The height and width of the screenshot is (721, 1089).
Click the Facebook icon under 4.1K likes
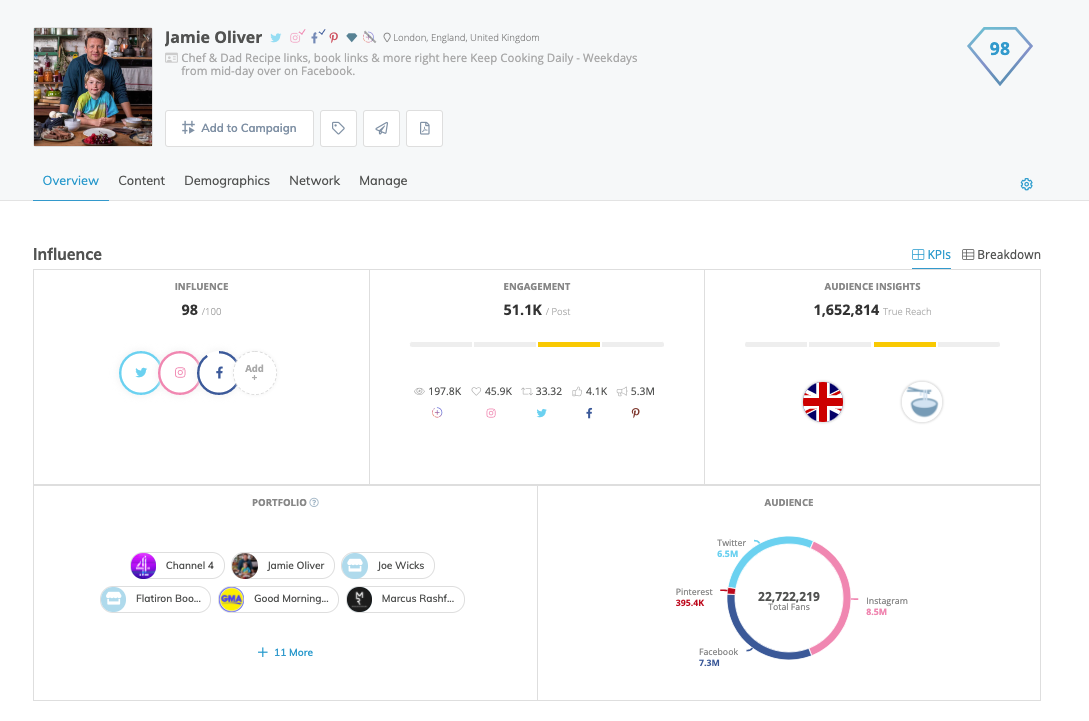(x=589, y=413)
